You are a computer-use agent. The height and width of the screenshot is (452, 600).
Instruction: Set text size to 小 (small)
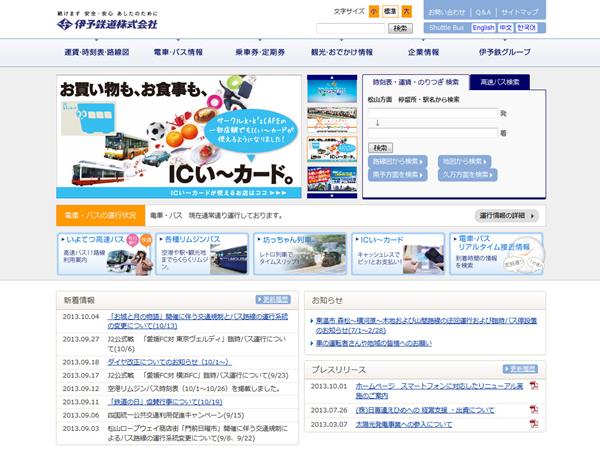point(374,11)
